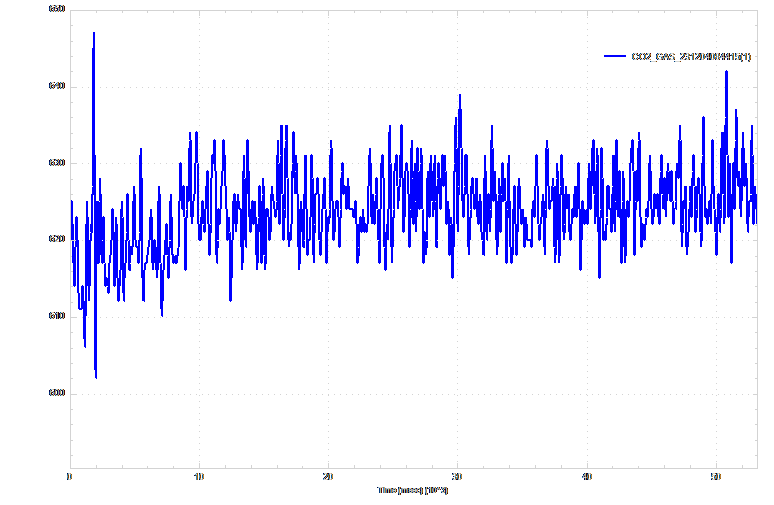
Task: Click the fourth y-axis tick label from top
Action: pyautogui.click(x=57, y=239)
